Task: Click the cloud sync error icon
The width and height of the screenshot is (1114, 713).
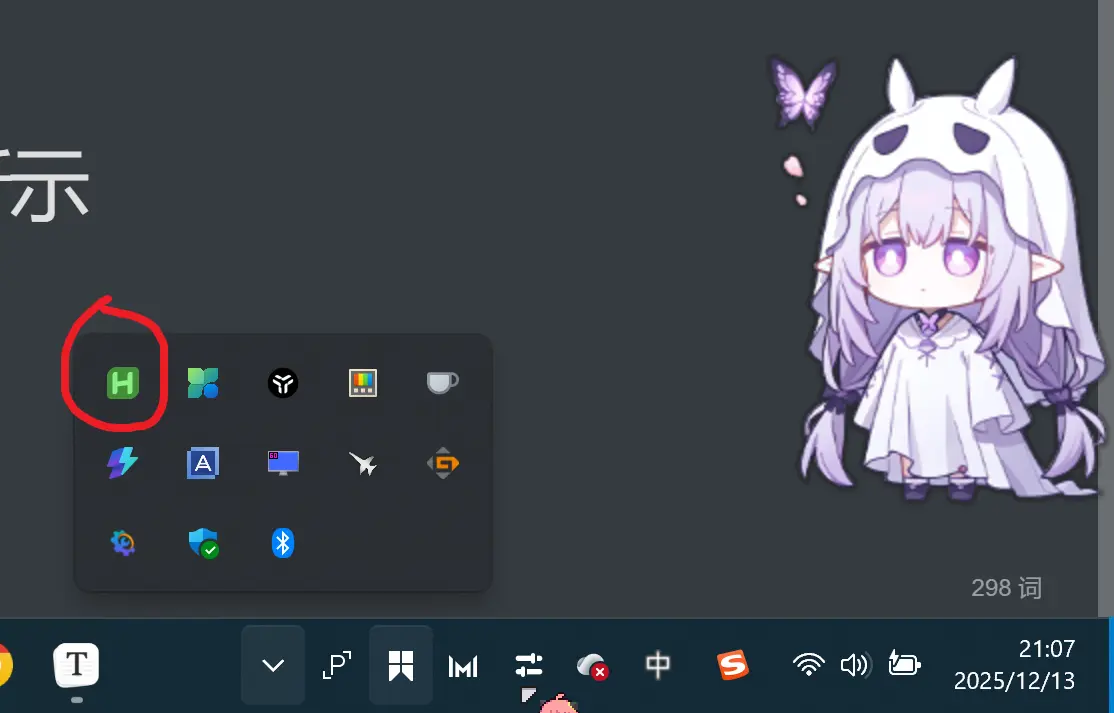Action: (592, 666)
